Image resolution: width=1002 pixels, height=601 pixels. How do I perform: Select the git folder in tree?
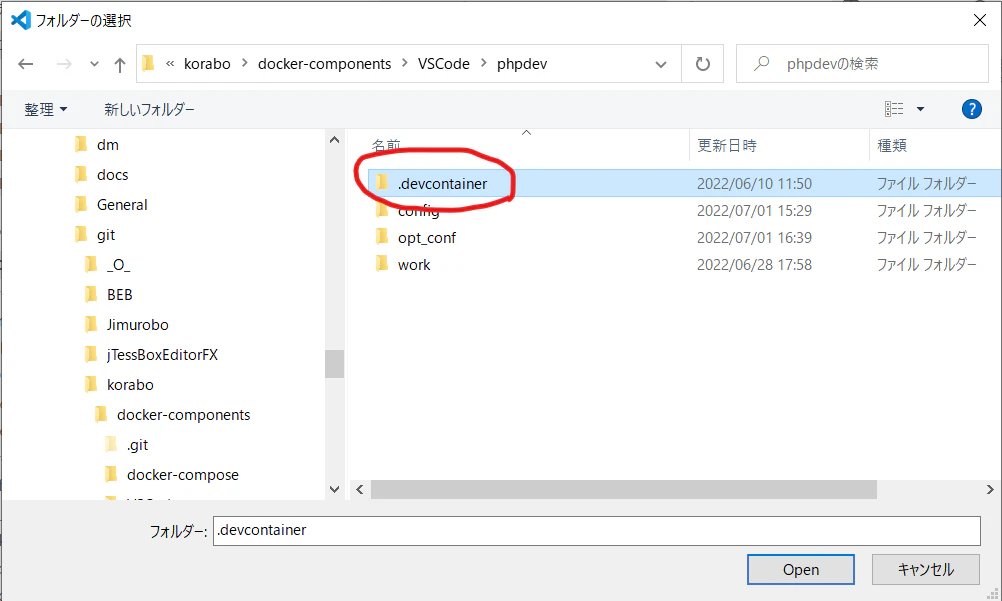[106, 235]
